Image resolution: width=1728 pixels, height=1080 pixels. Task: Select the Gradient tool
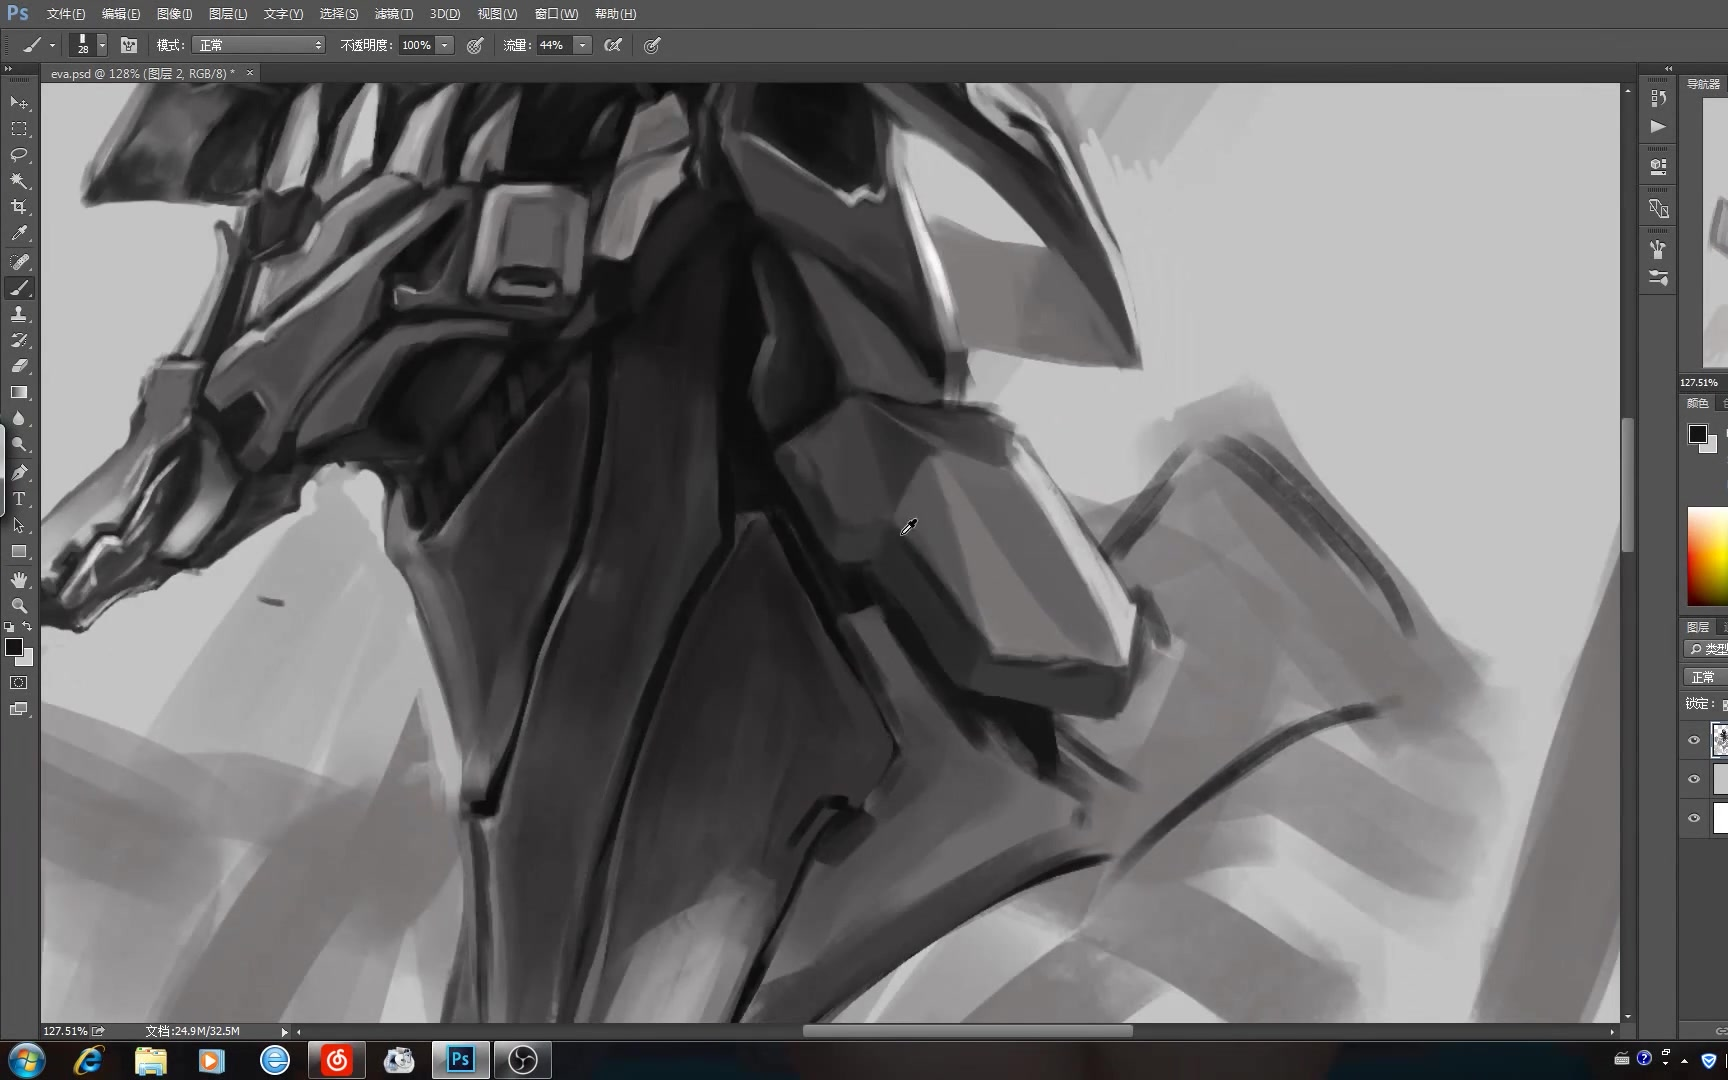point(19,393)
